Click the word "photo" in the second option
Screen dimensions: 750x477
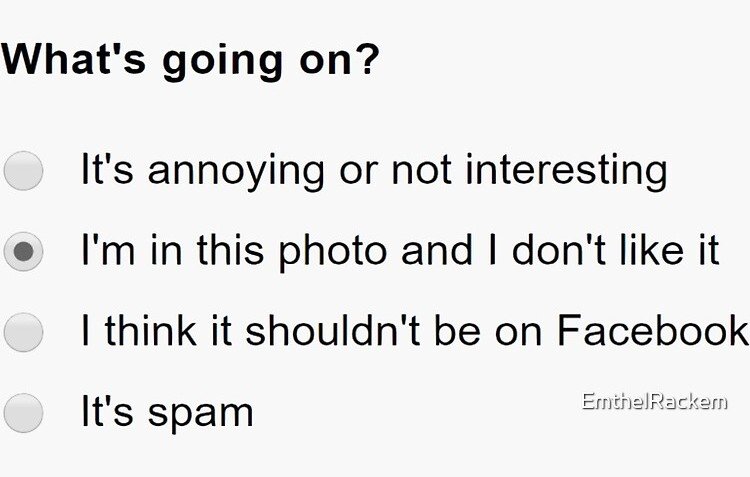[333, 253]
